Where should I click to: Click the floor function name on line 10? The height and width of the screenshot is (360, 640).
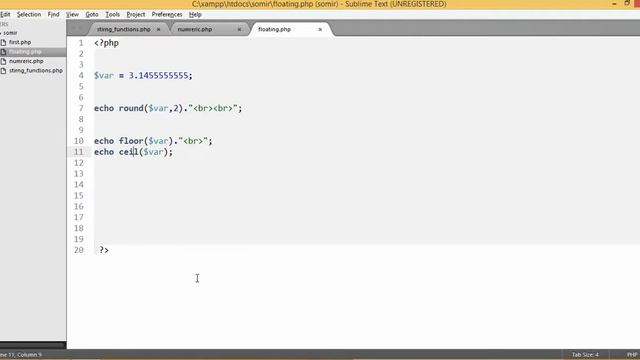(131, 141)
